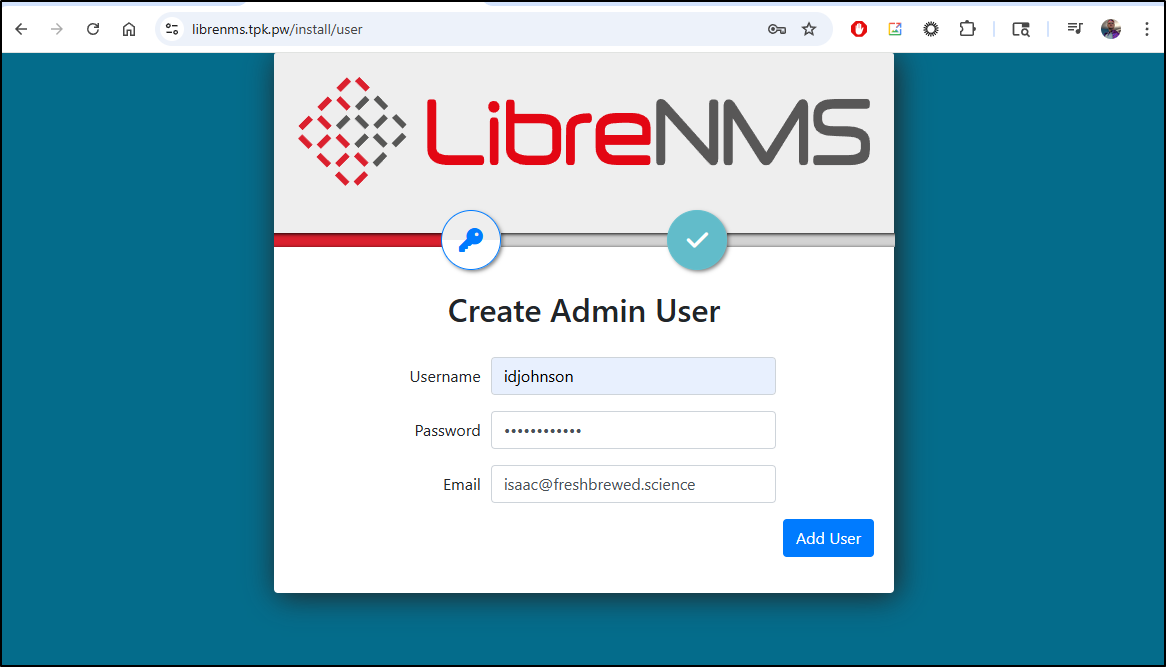Open the Chrome three-dot menu
The image size is (1166, 667).
tap(1147, 29)
